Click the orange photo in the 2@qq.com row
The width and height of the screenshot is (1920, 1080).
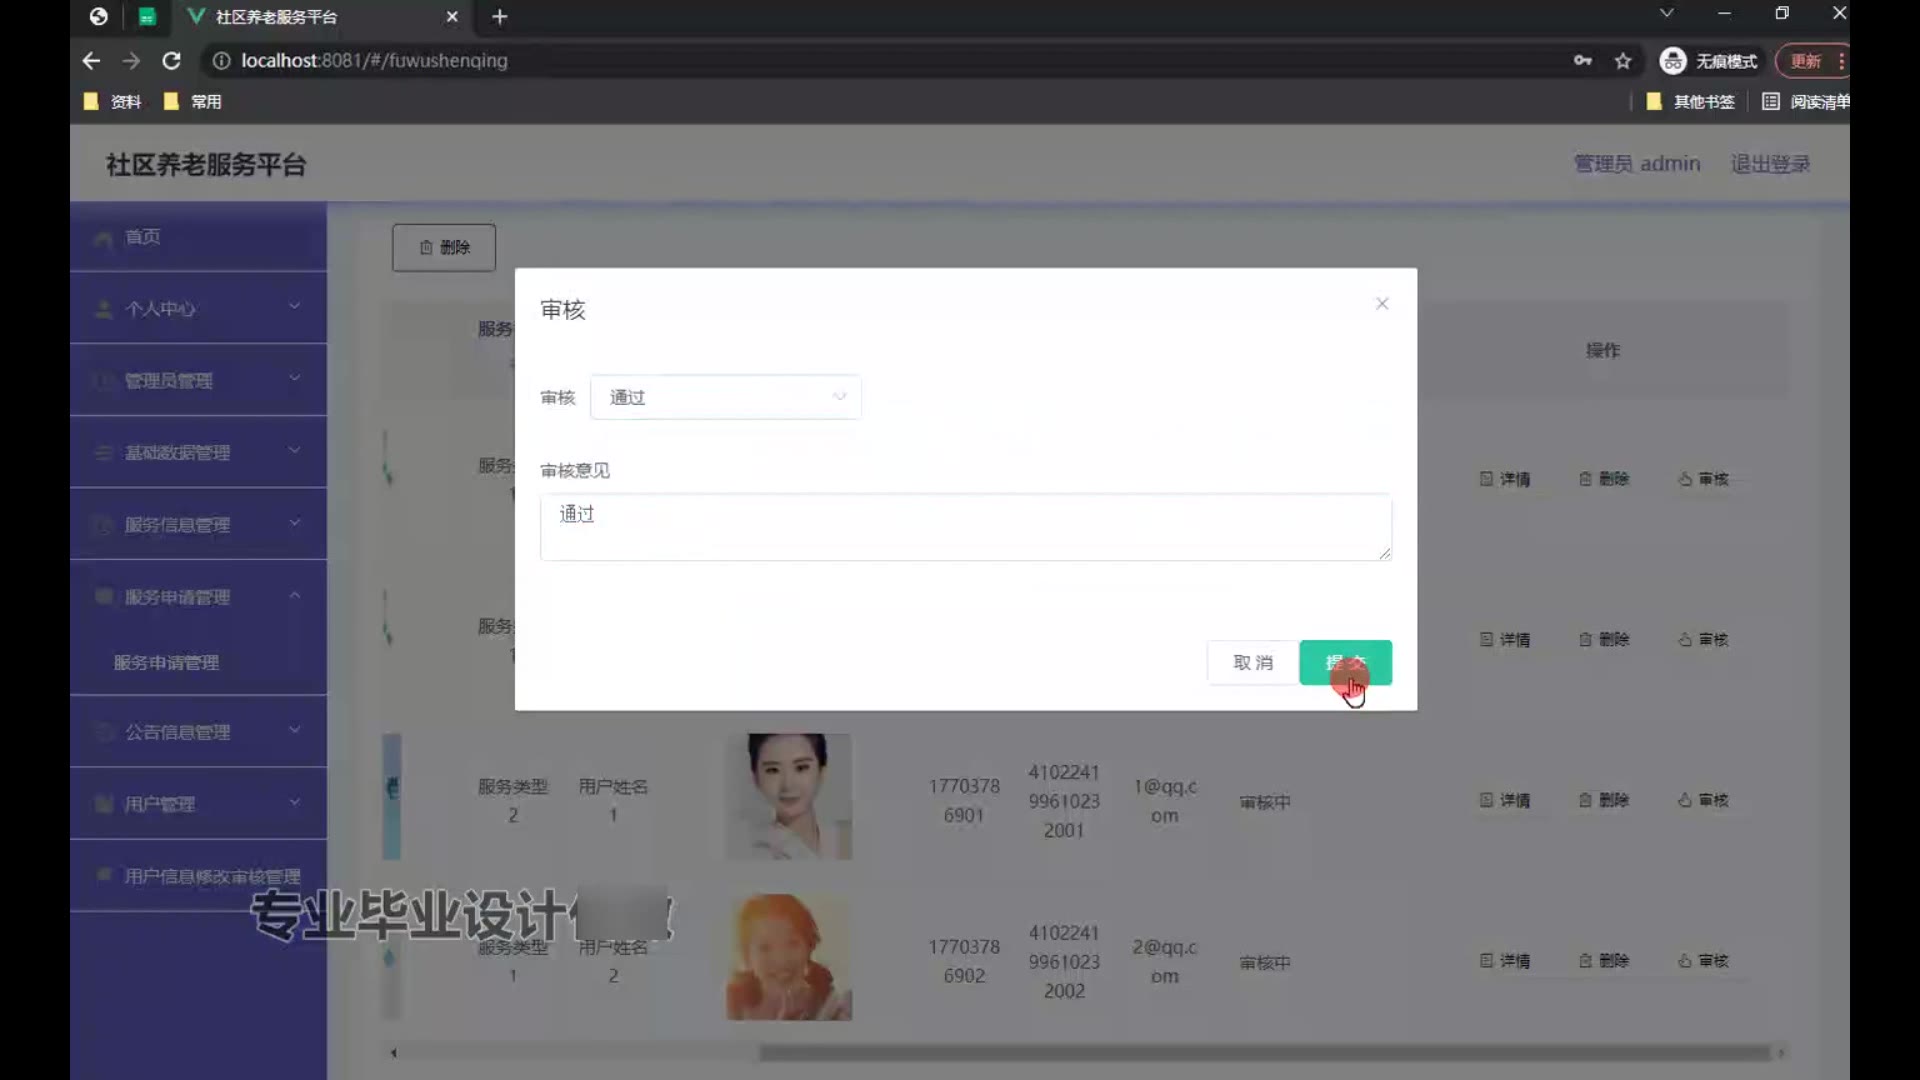[x=789, y=957]
